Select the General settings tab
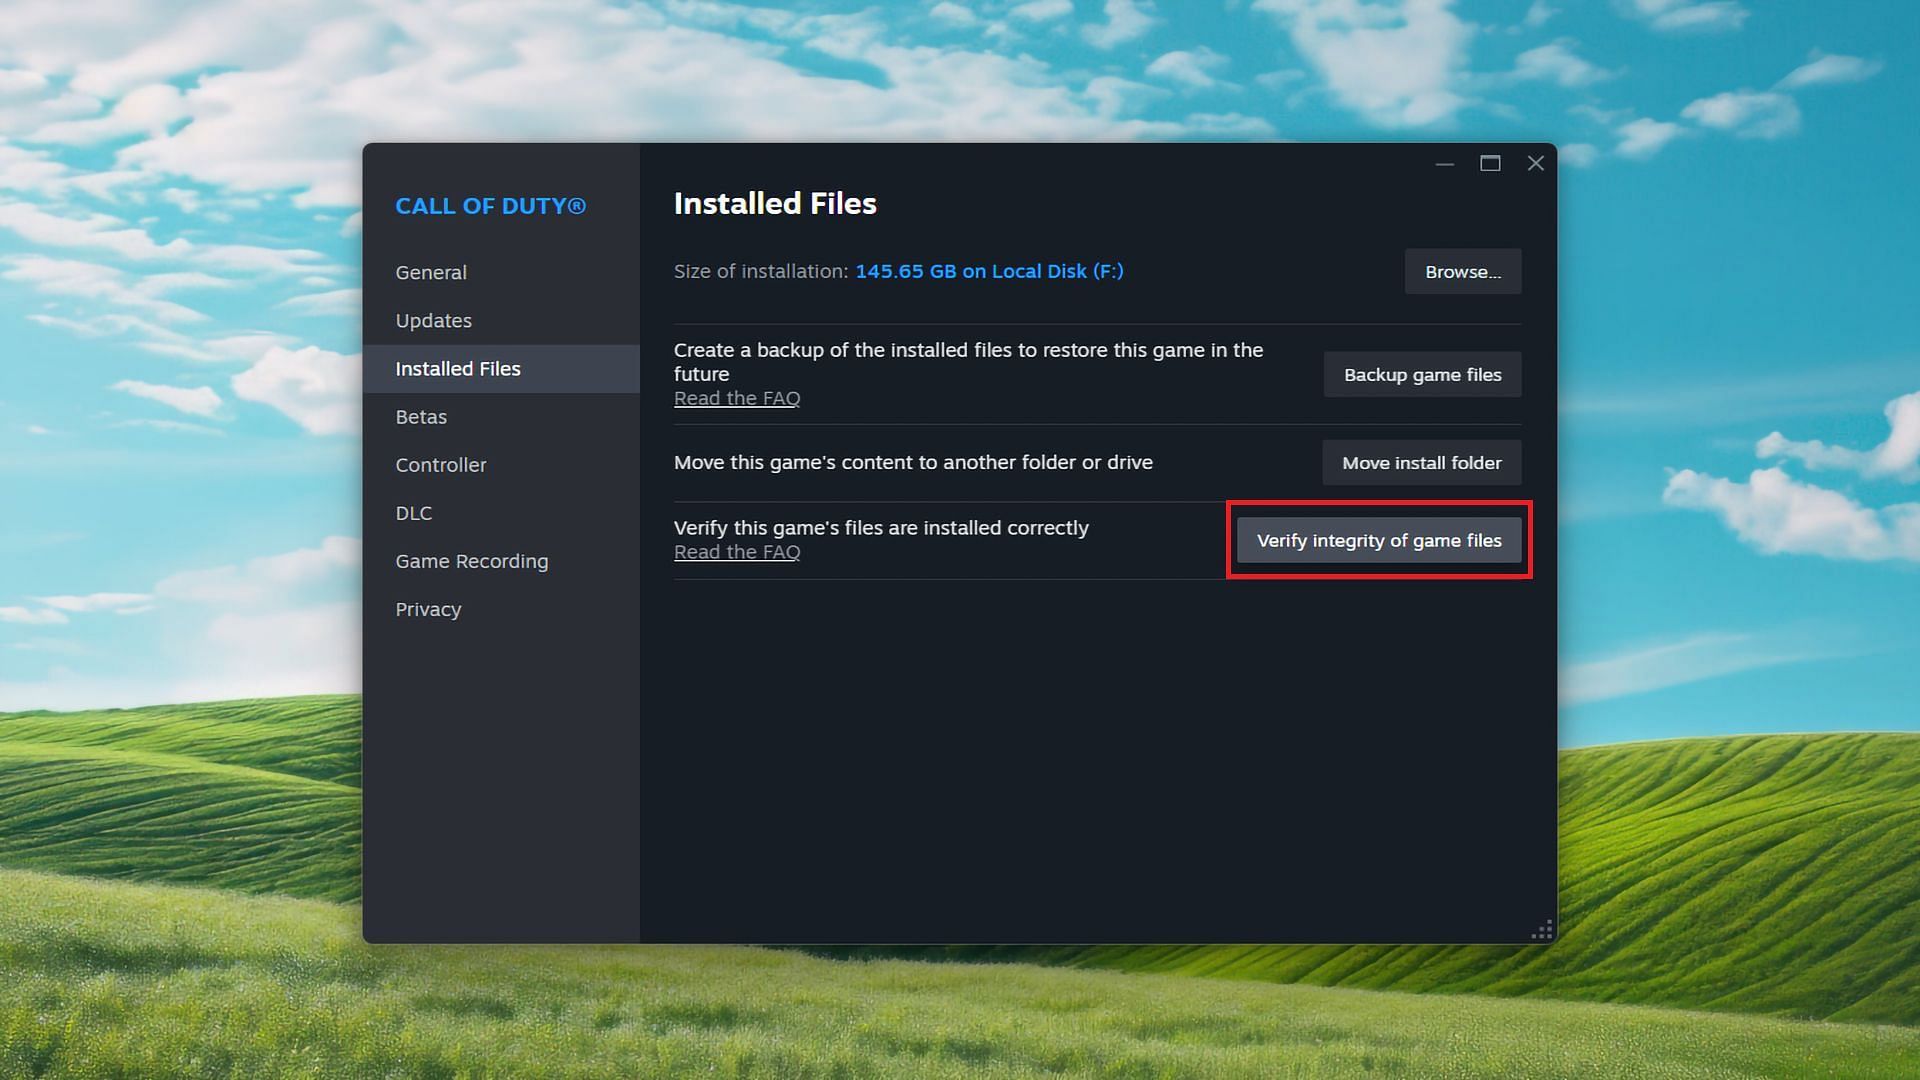The width and height of the screenshot is (1920, 1080). [431, 272]
